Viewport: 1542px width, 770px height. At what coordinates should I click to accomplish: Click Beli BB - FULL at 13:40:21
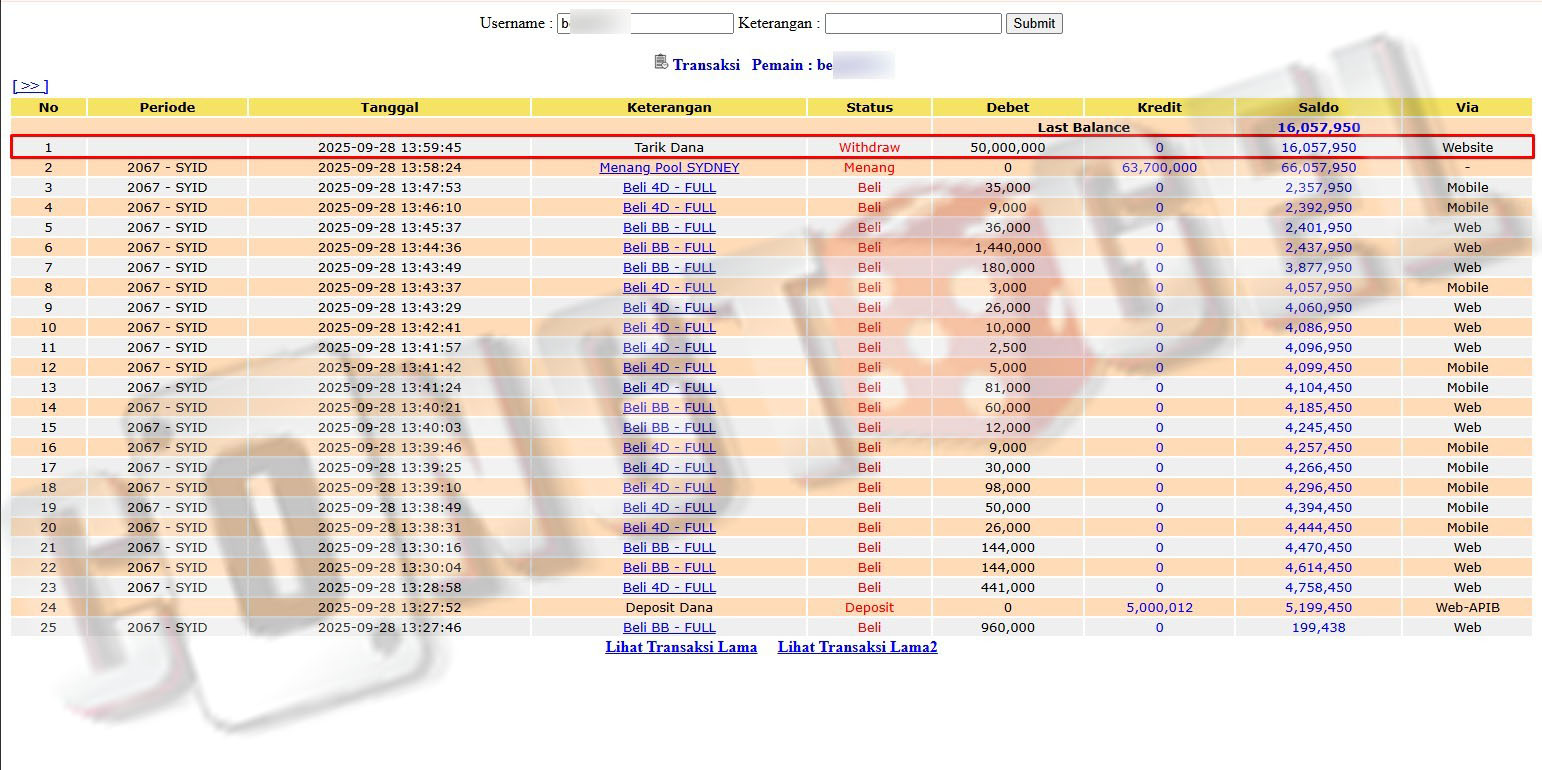pos(669,408)
